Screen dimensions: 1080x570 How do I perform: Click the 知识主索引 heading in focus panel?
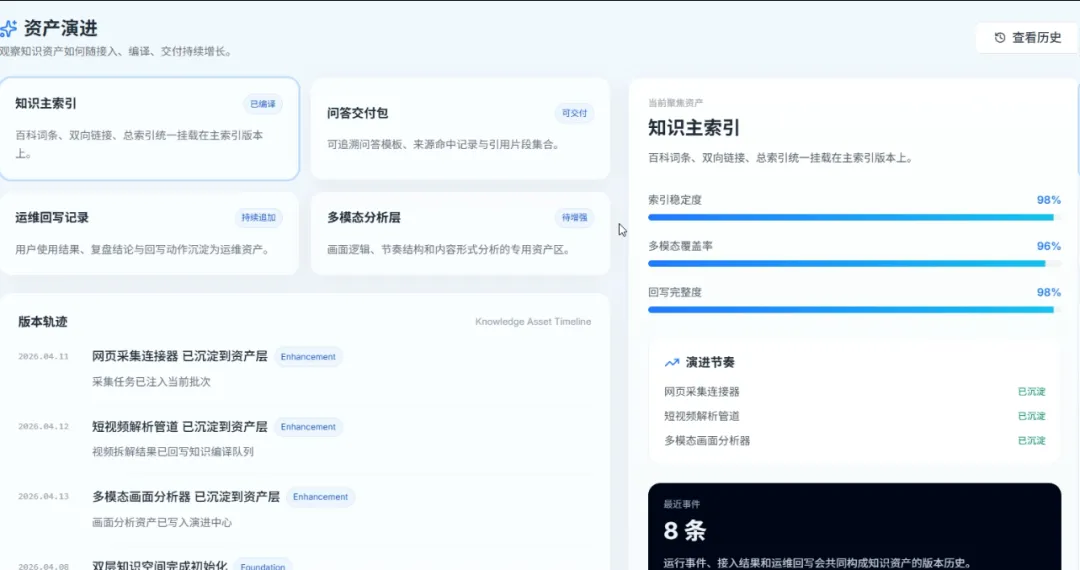click(694, 127)
